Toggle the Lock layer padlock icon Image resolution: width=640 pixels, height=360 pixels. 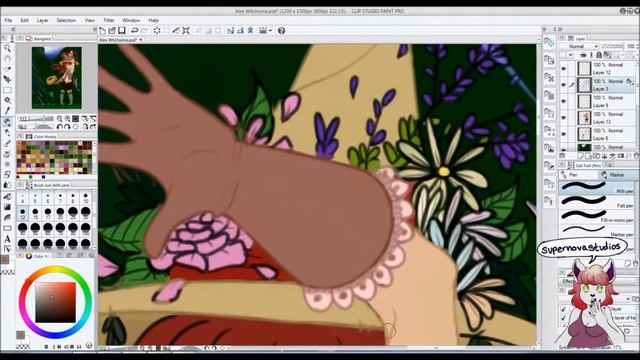click(x=599, y=55)
